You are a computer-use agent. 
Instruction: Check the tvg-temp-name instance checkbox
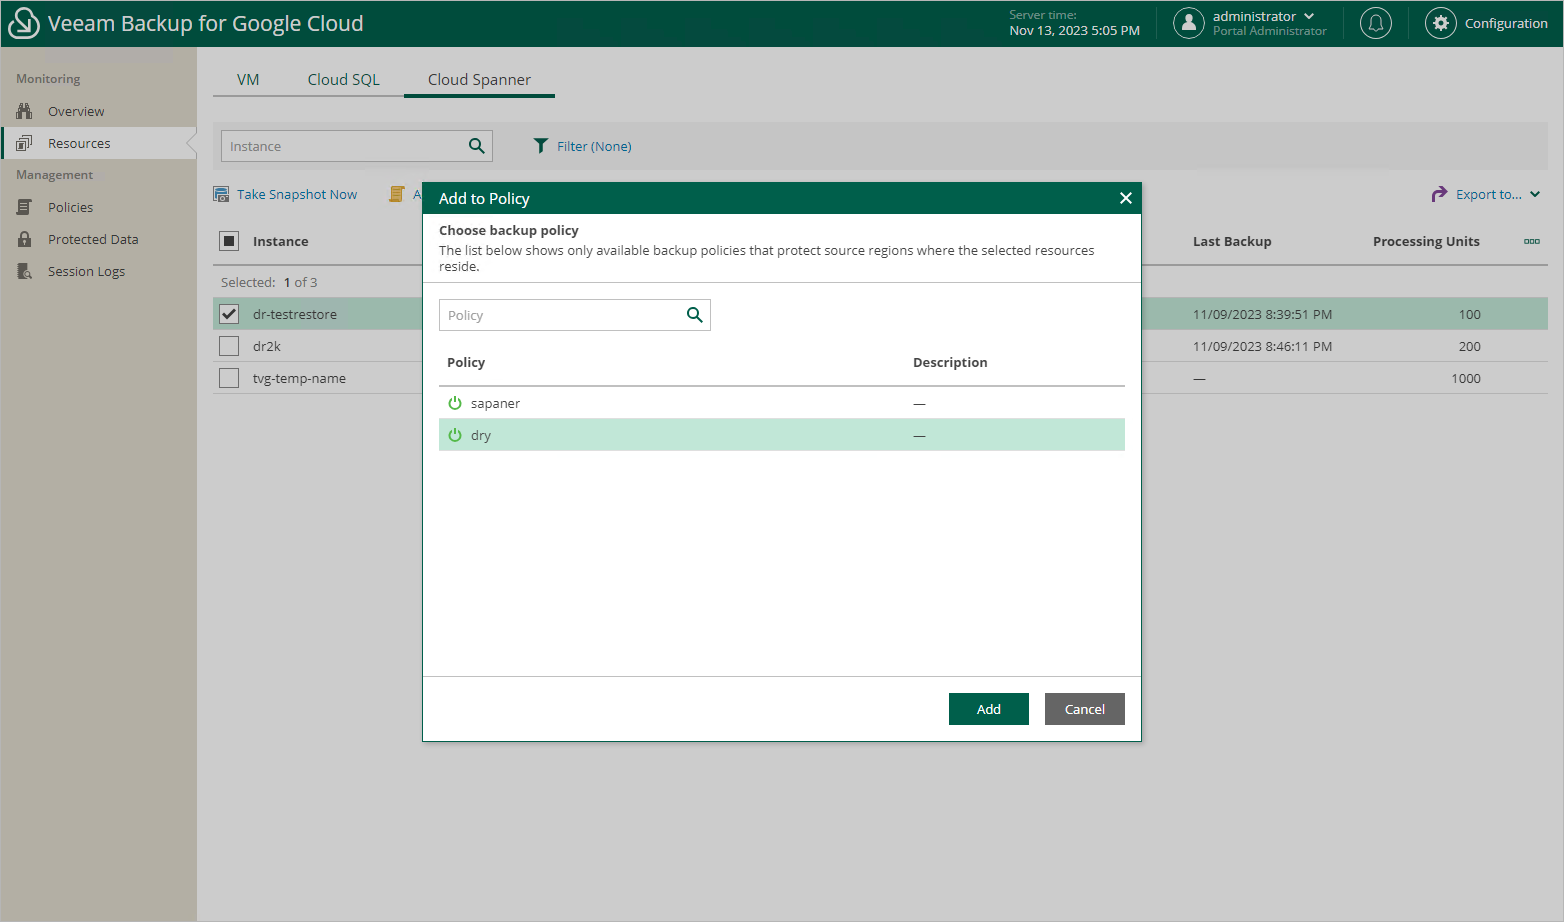coord(229,378)
